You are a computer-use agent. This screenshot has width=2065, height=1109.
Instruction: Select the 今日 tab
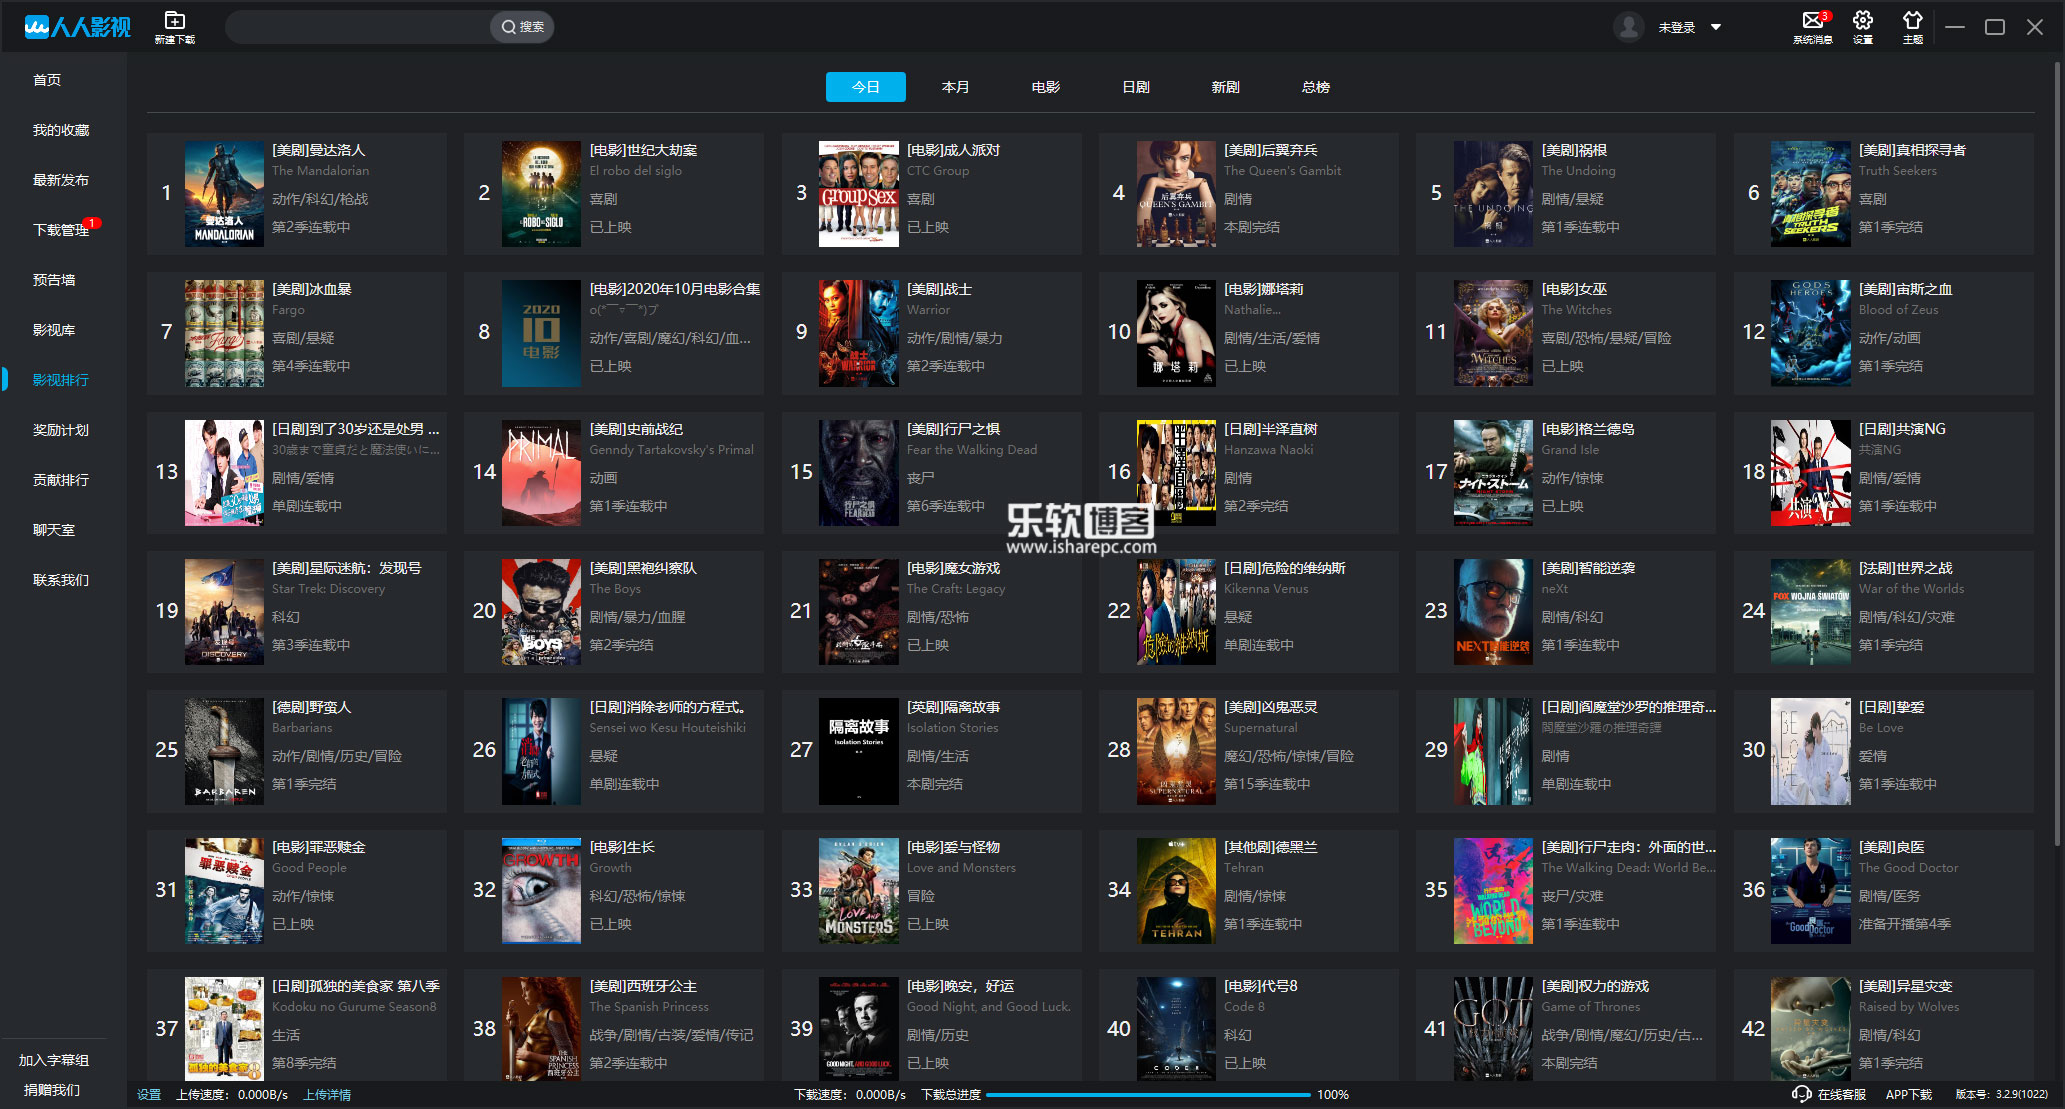click(866, 87)
